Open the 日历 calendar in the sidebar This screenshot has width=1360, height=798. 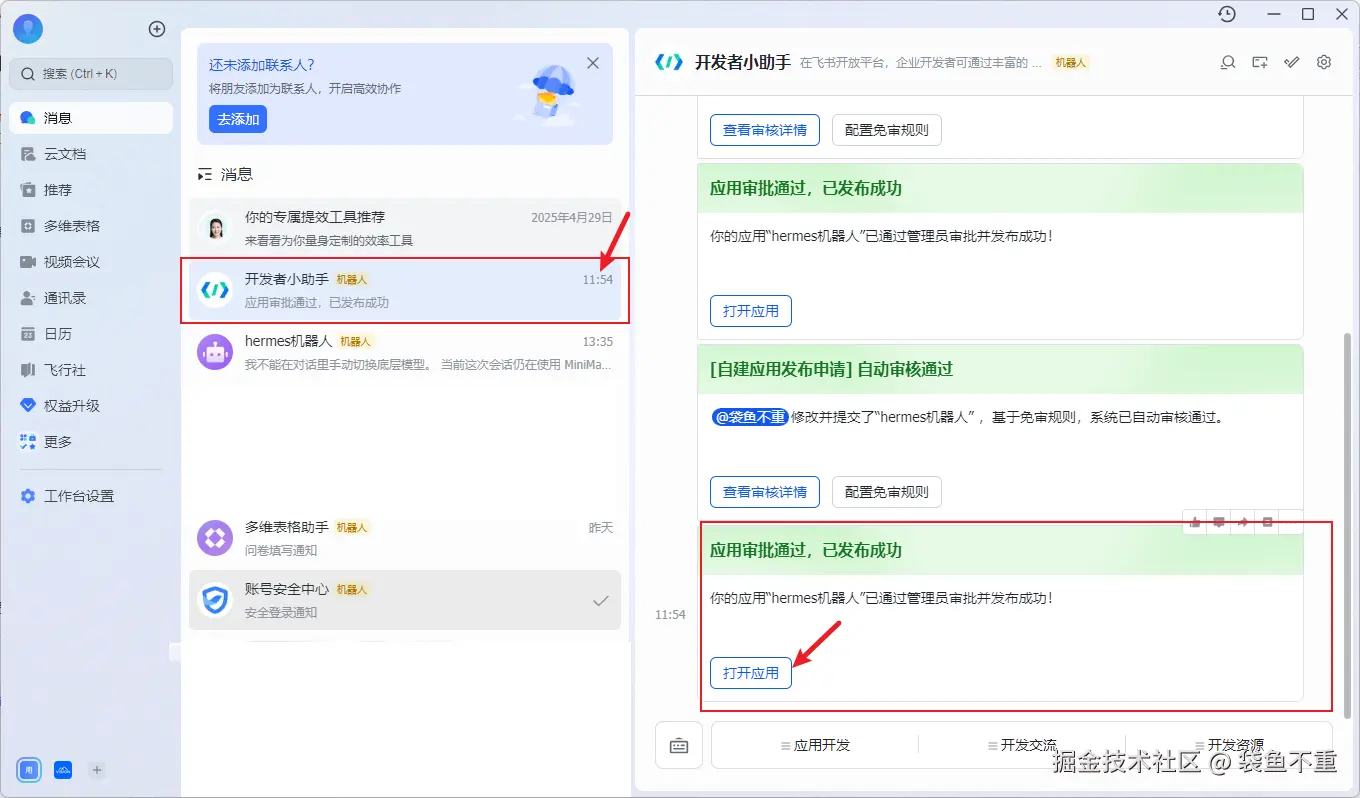pyautogui.click(x=91, y=334)
